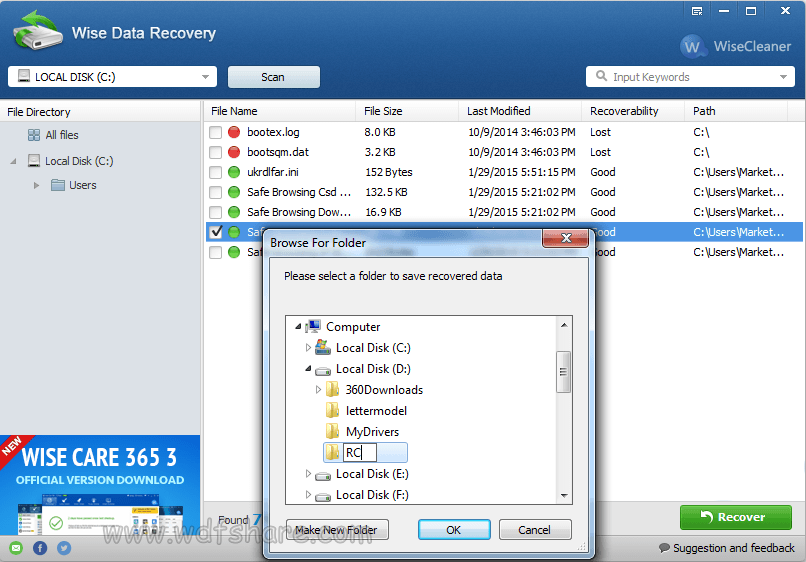Expand Local Disk (F:) node
806x562 pixels.
tap(308, 495)
